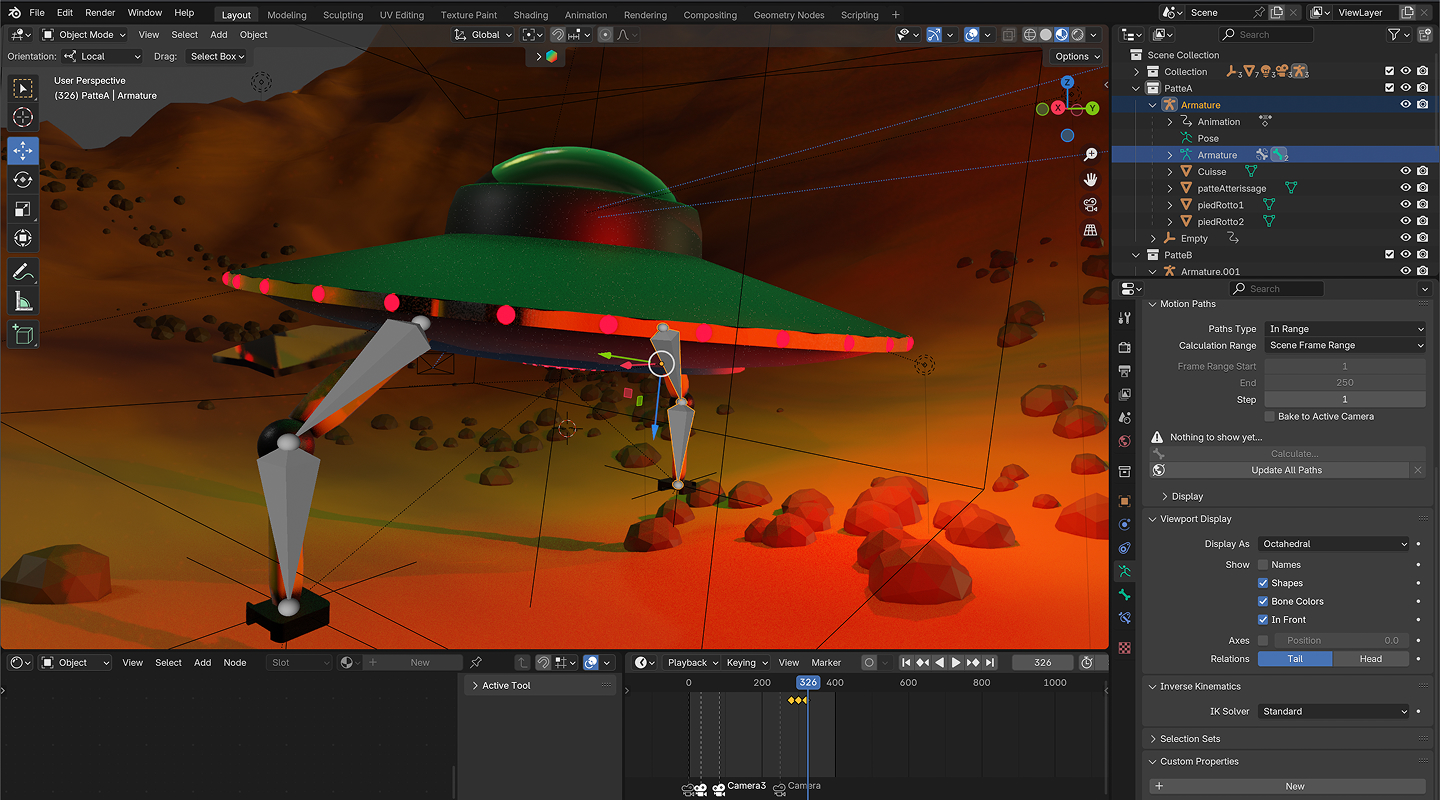The width and height of the screenshot is (1440, 800).
Task: Open the IK Solver dropdown
Action: point(1334,712)
